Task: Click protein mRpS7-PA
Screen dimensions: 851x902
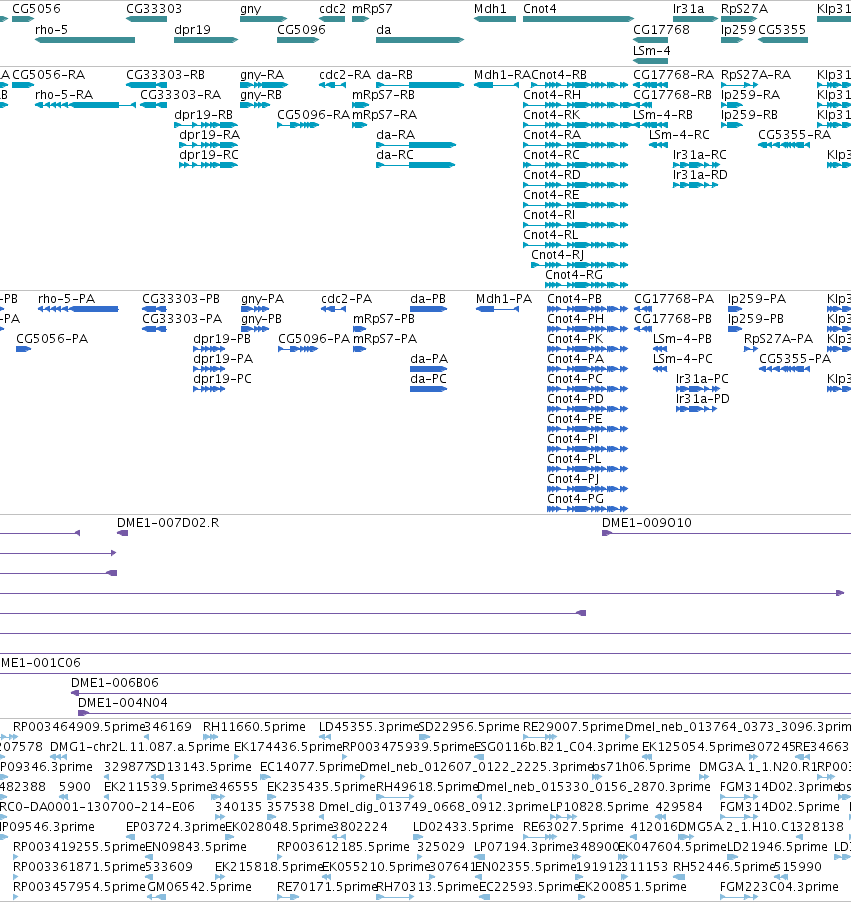Action: click(385, 339)
